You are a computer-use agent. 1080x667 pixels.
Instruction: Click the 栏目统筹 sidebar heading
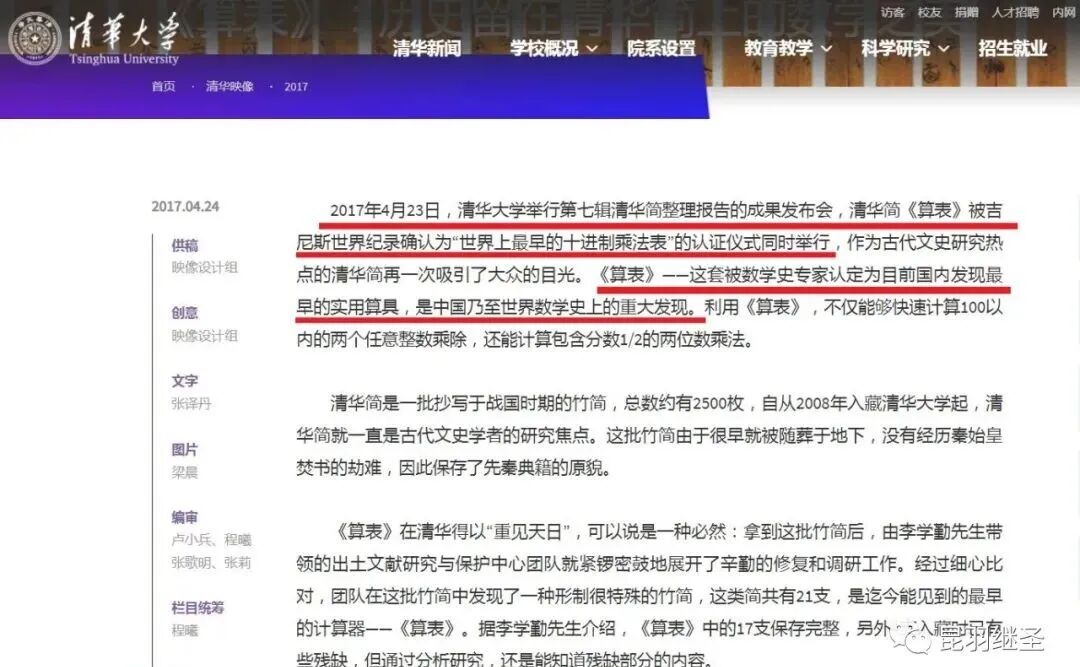point(198,608)
